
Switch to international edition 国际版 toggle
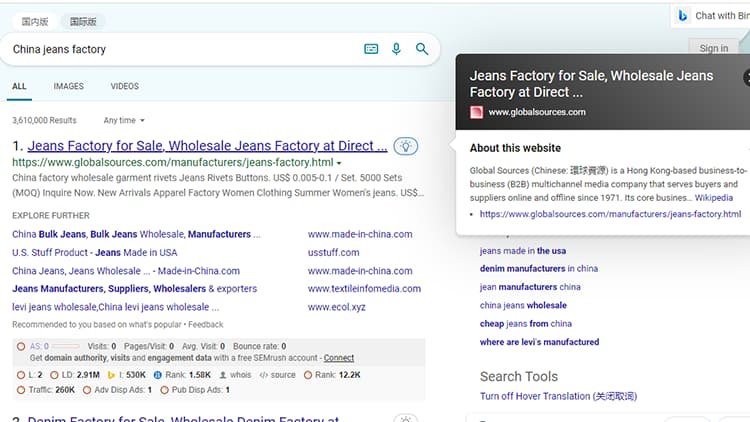tap(83, 22)
